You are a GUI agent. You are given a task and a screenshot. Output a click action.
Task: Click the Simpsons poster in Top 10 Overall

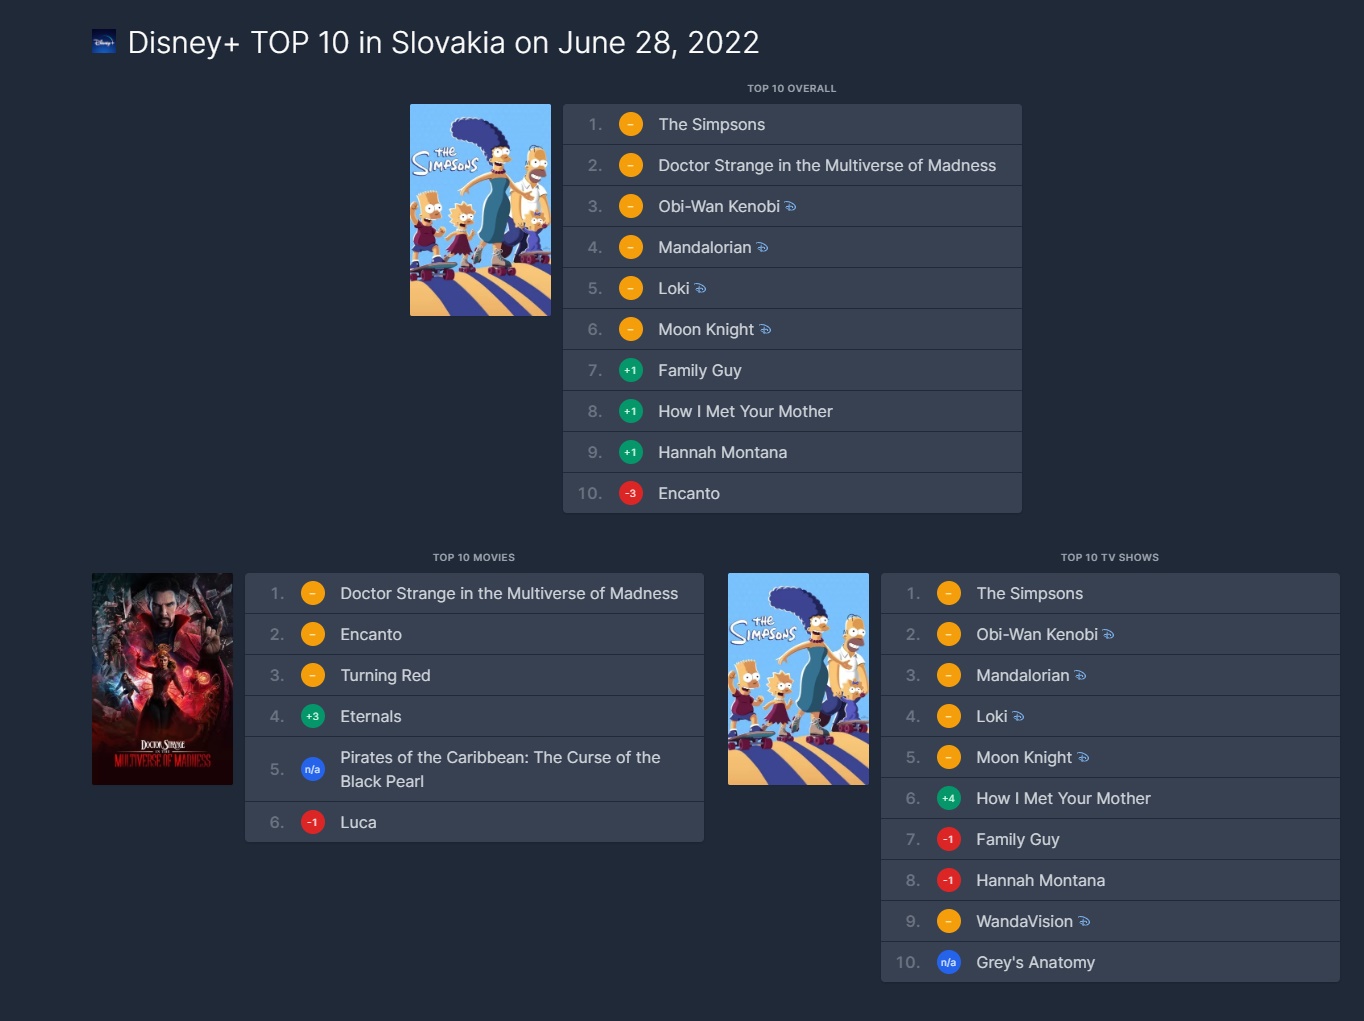coord(480,210)
